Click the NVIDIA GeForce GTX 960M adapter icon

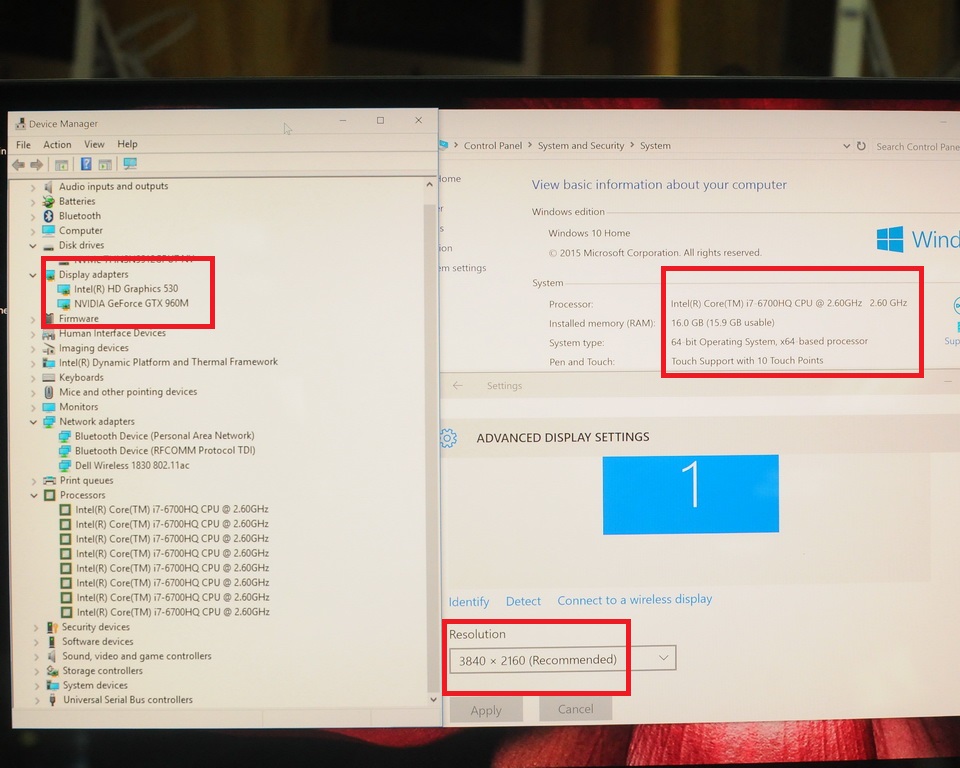[x=64, y=304]
